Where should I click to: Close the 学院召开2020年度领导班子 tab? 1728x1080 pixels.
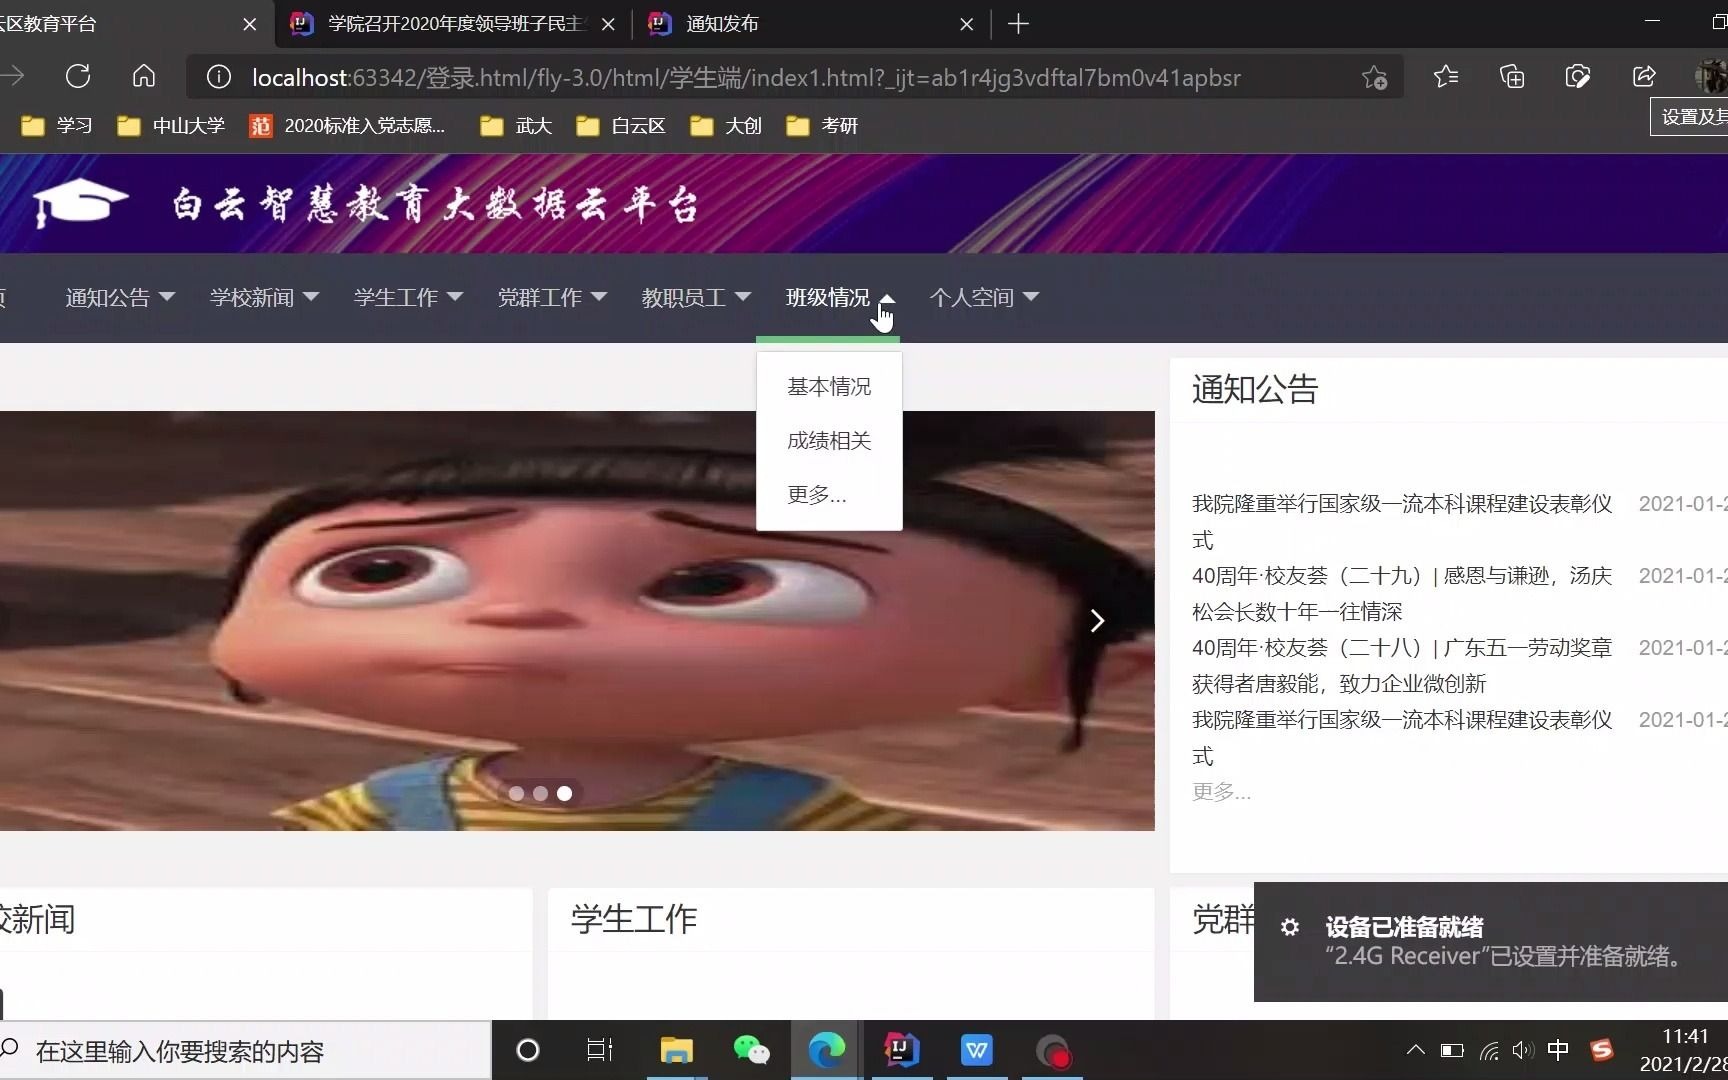coord(608,24)
